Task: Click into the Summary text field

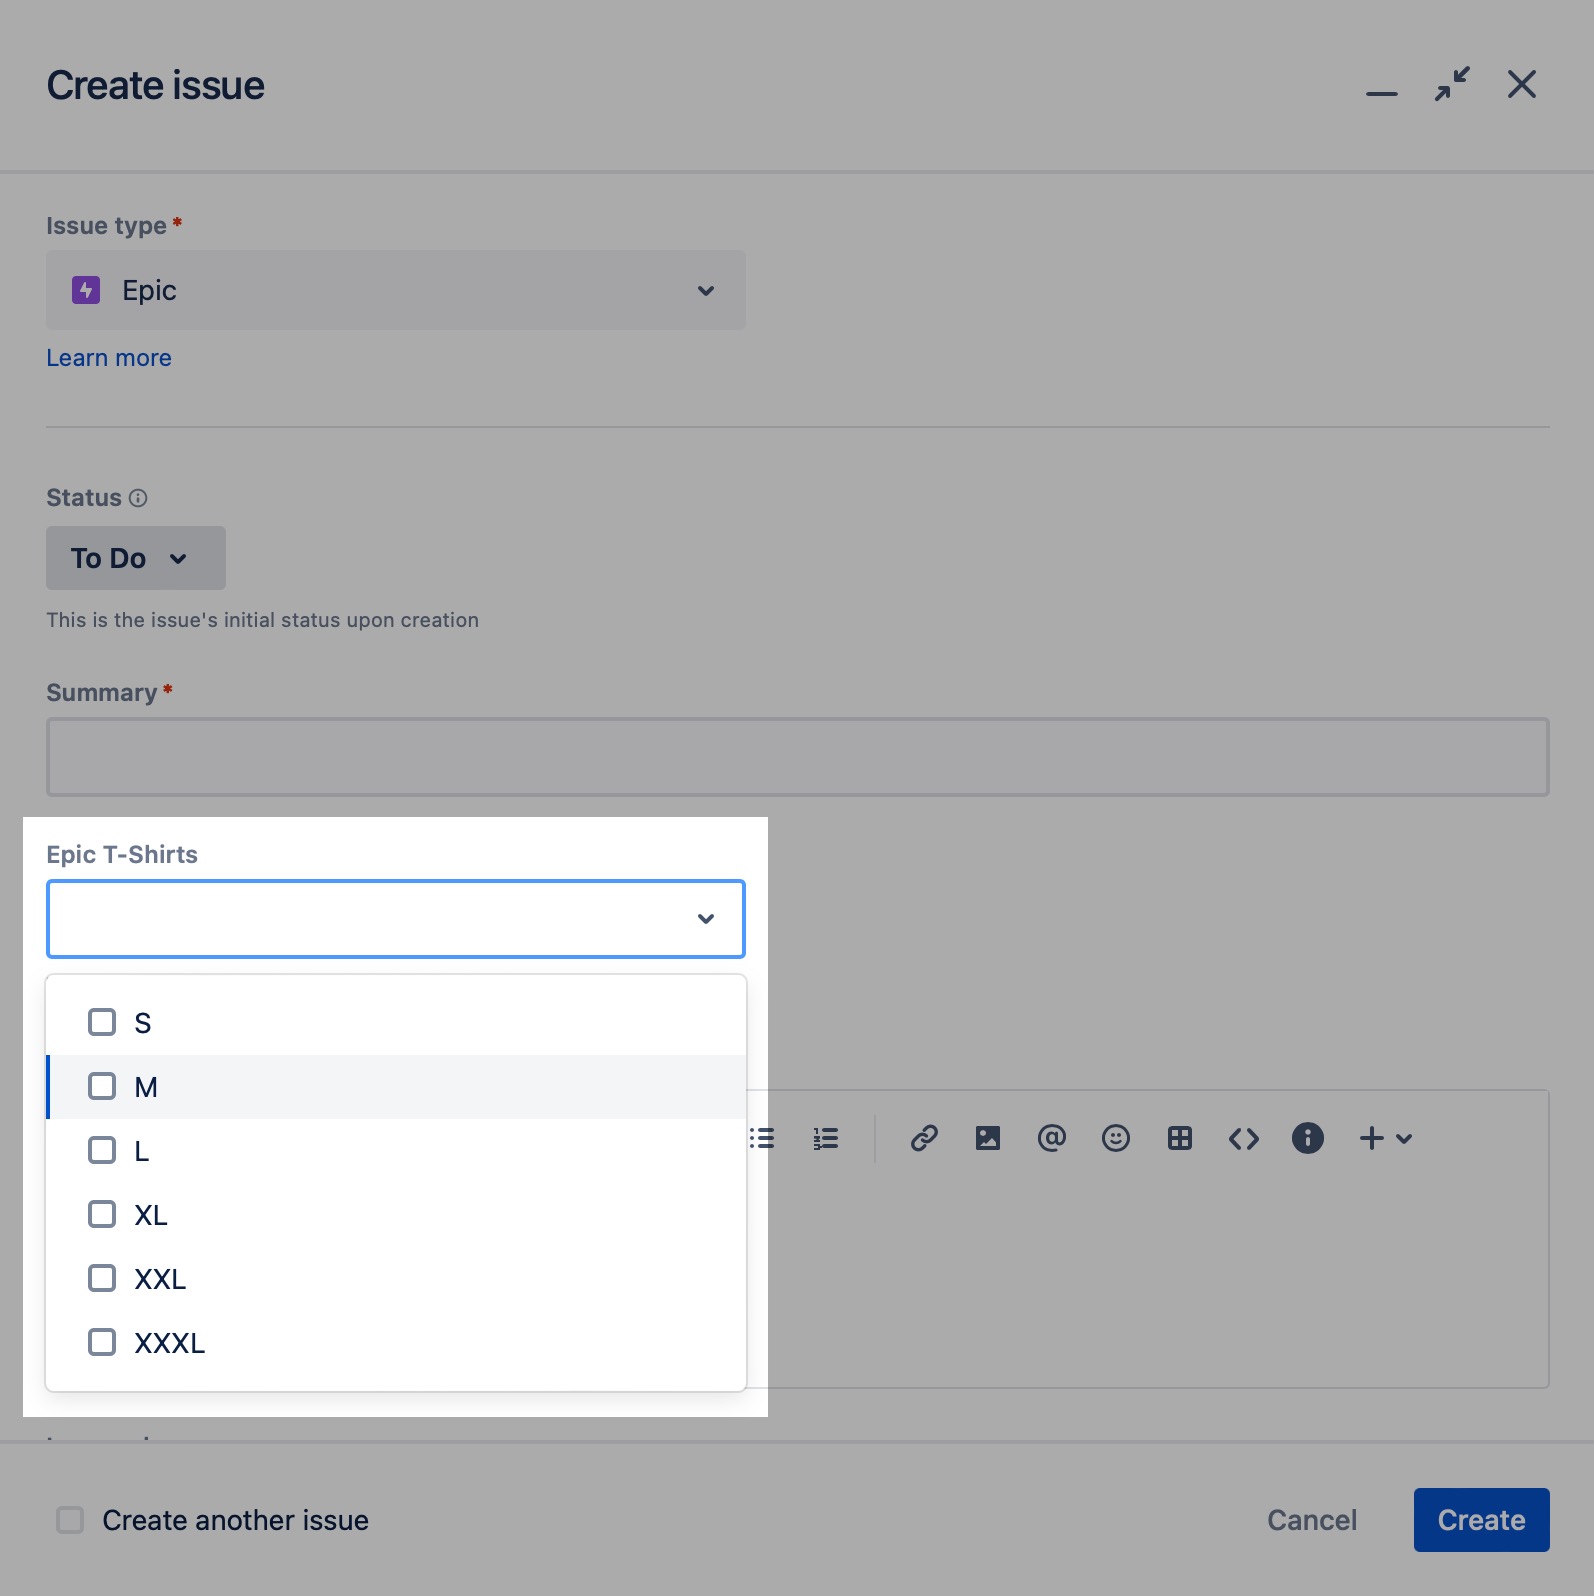Action: (797, 757)
